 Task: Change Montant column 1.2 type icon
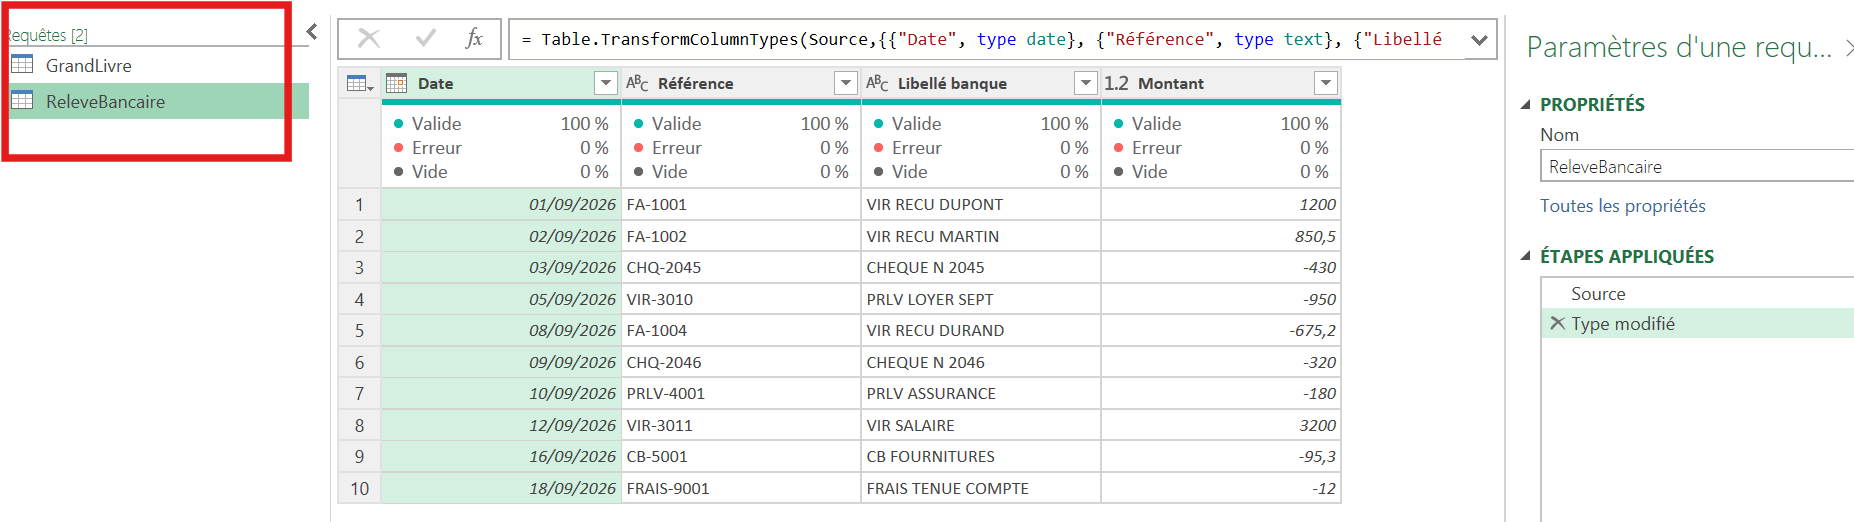(x=1117, y=83)
